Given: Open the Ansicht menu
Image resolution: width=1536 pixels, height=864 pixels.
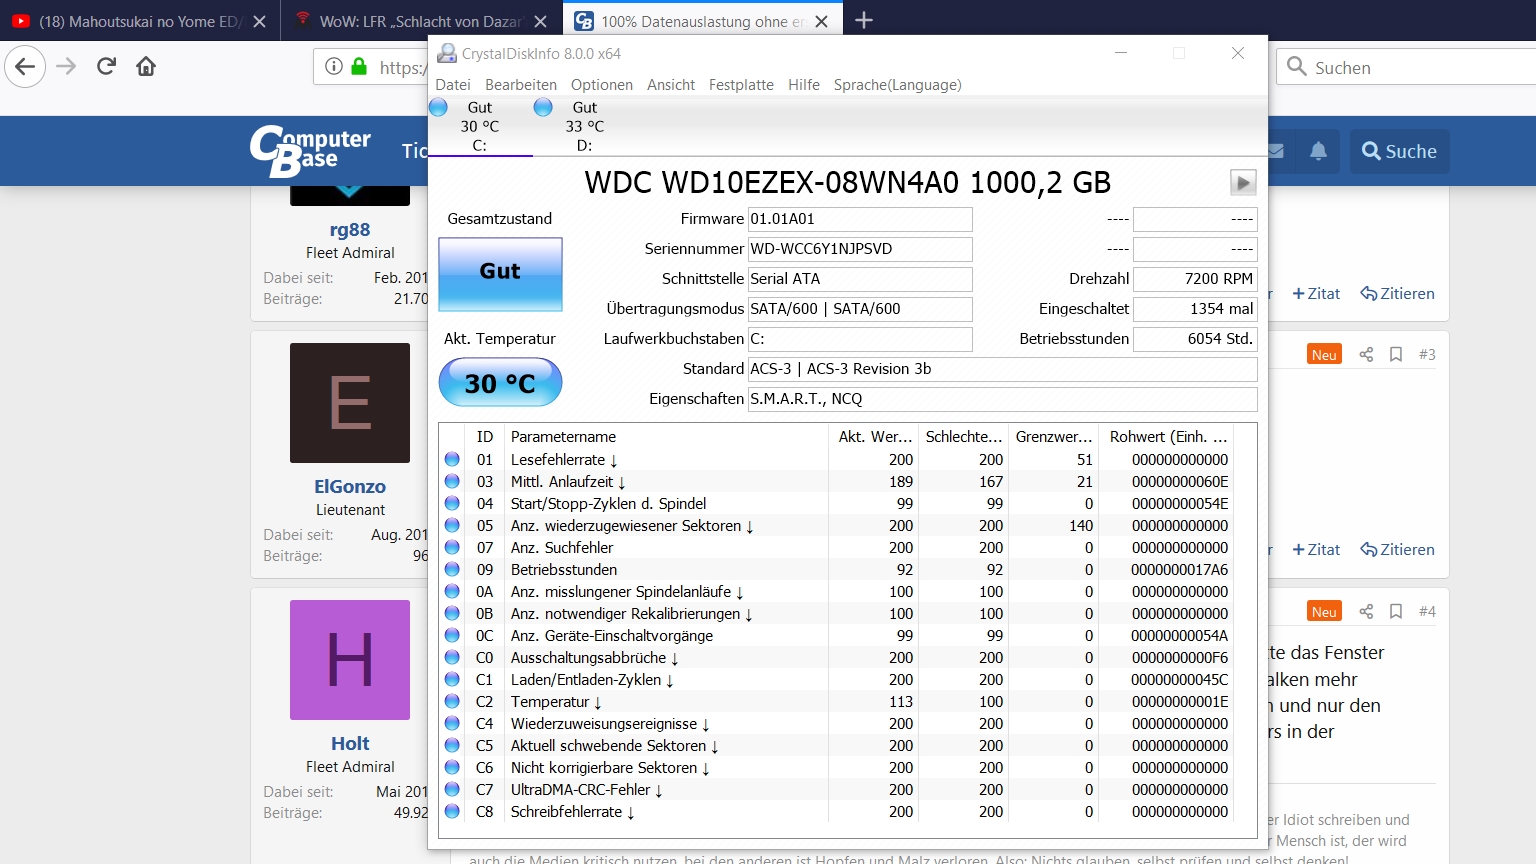Looking at the screenshot, I should point(671,85).
